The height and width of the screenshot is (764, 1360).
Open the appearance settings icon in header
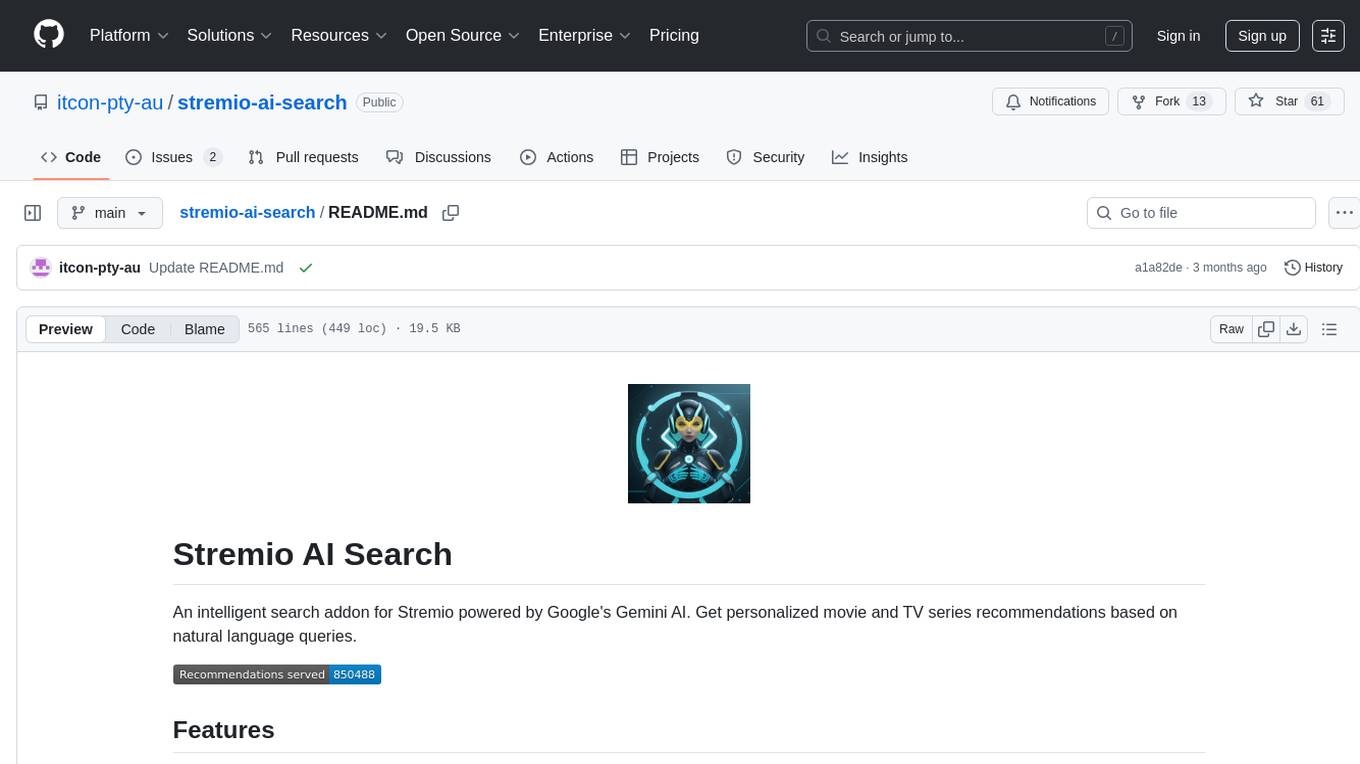[1328, 36]
